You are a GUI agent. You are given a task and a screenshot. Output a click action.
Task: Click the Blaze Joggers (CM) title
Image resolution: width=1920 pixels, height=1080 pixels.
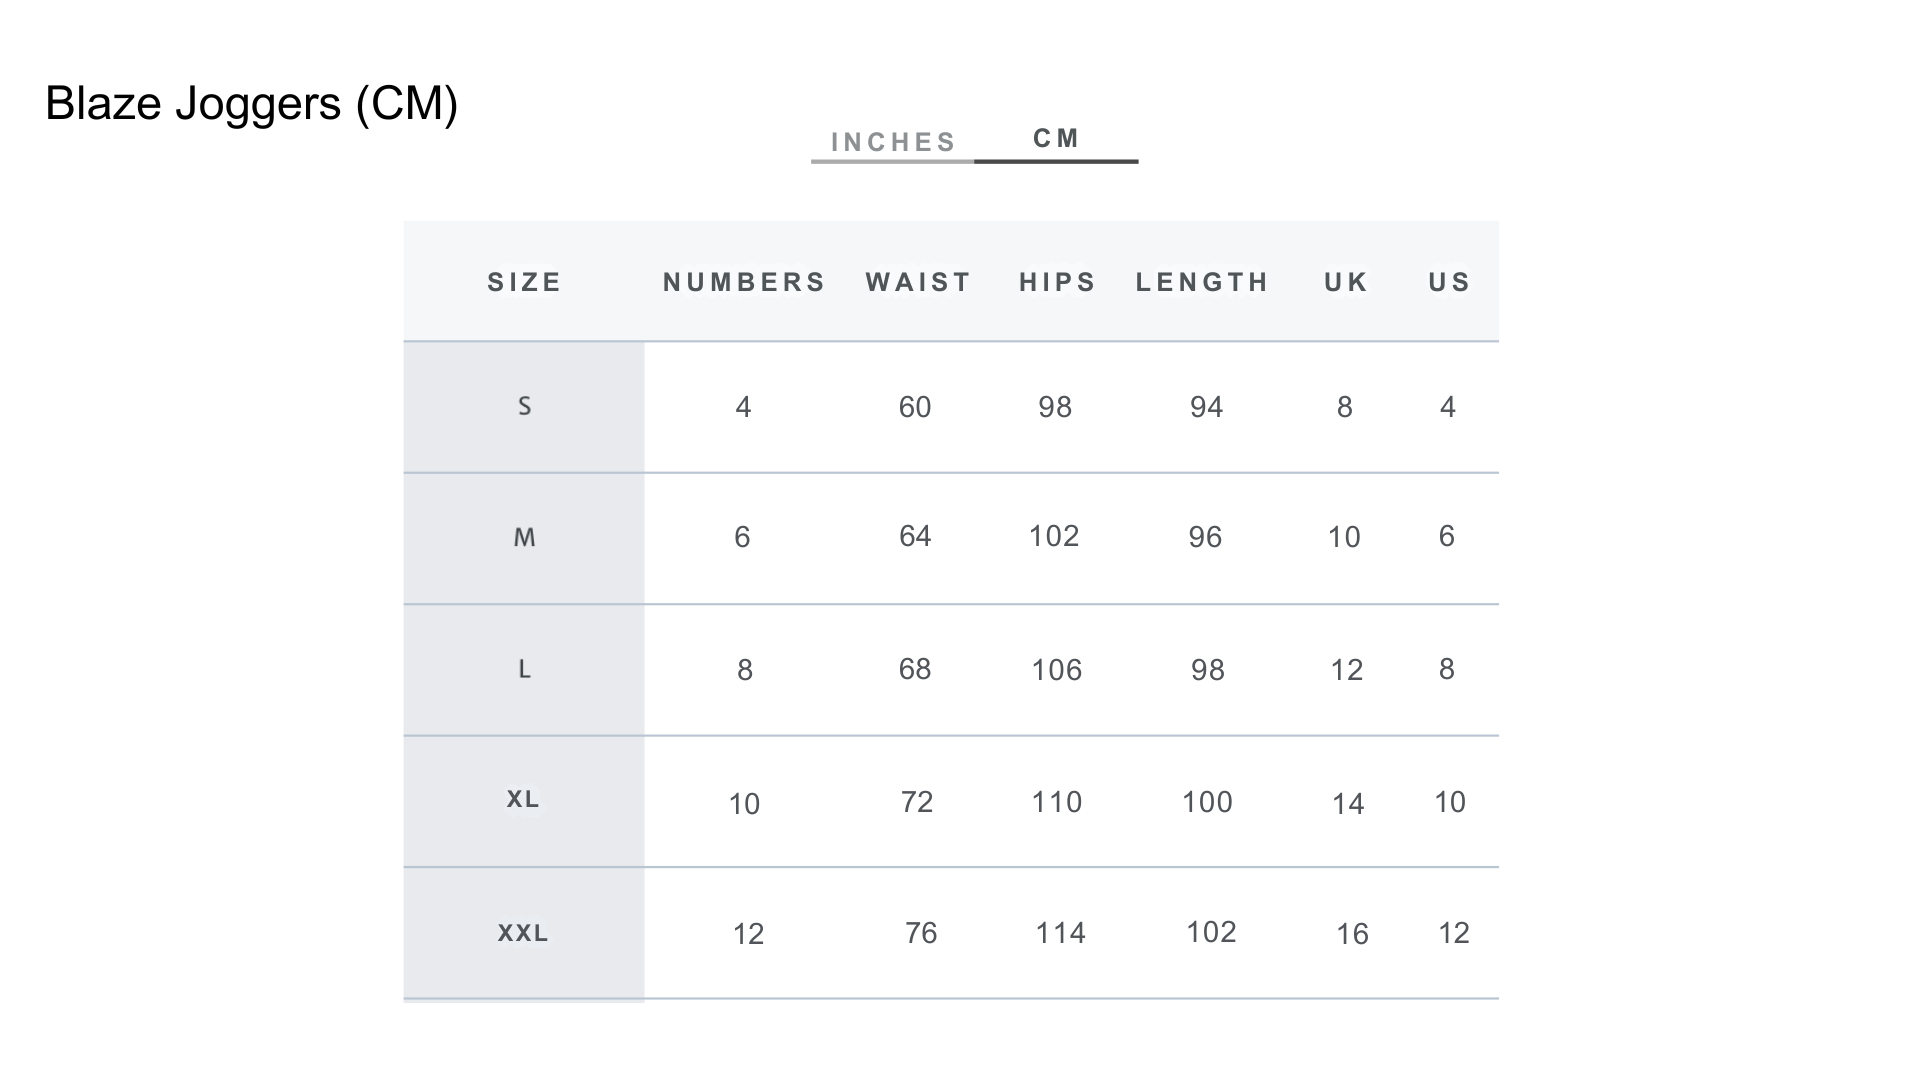coord(251,103)
